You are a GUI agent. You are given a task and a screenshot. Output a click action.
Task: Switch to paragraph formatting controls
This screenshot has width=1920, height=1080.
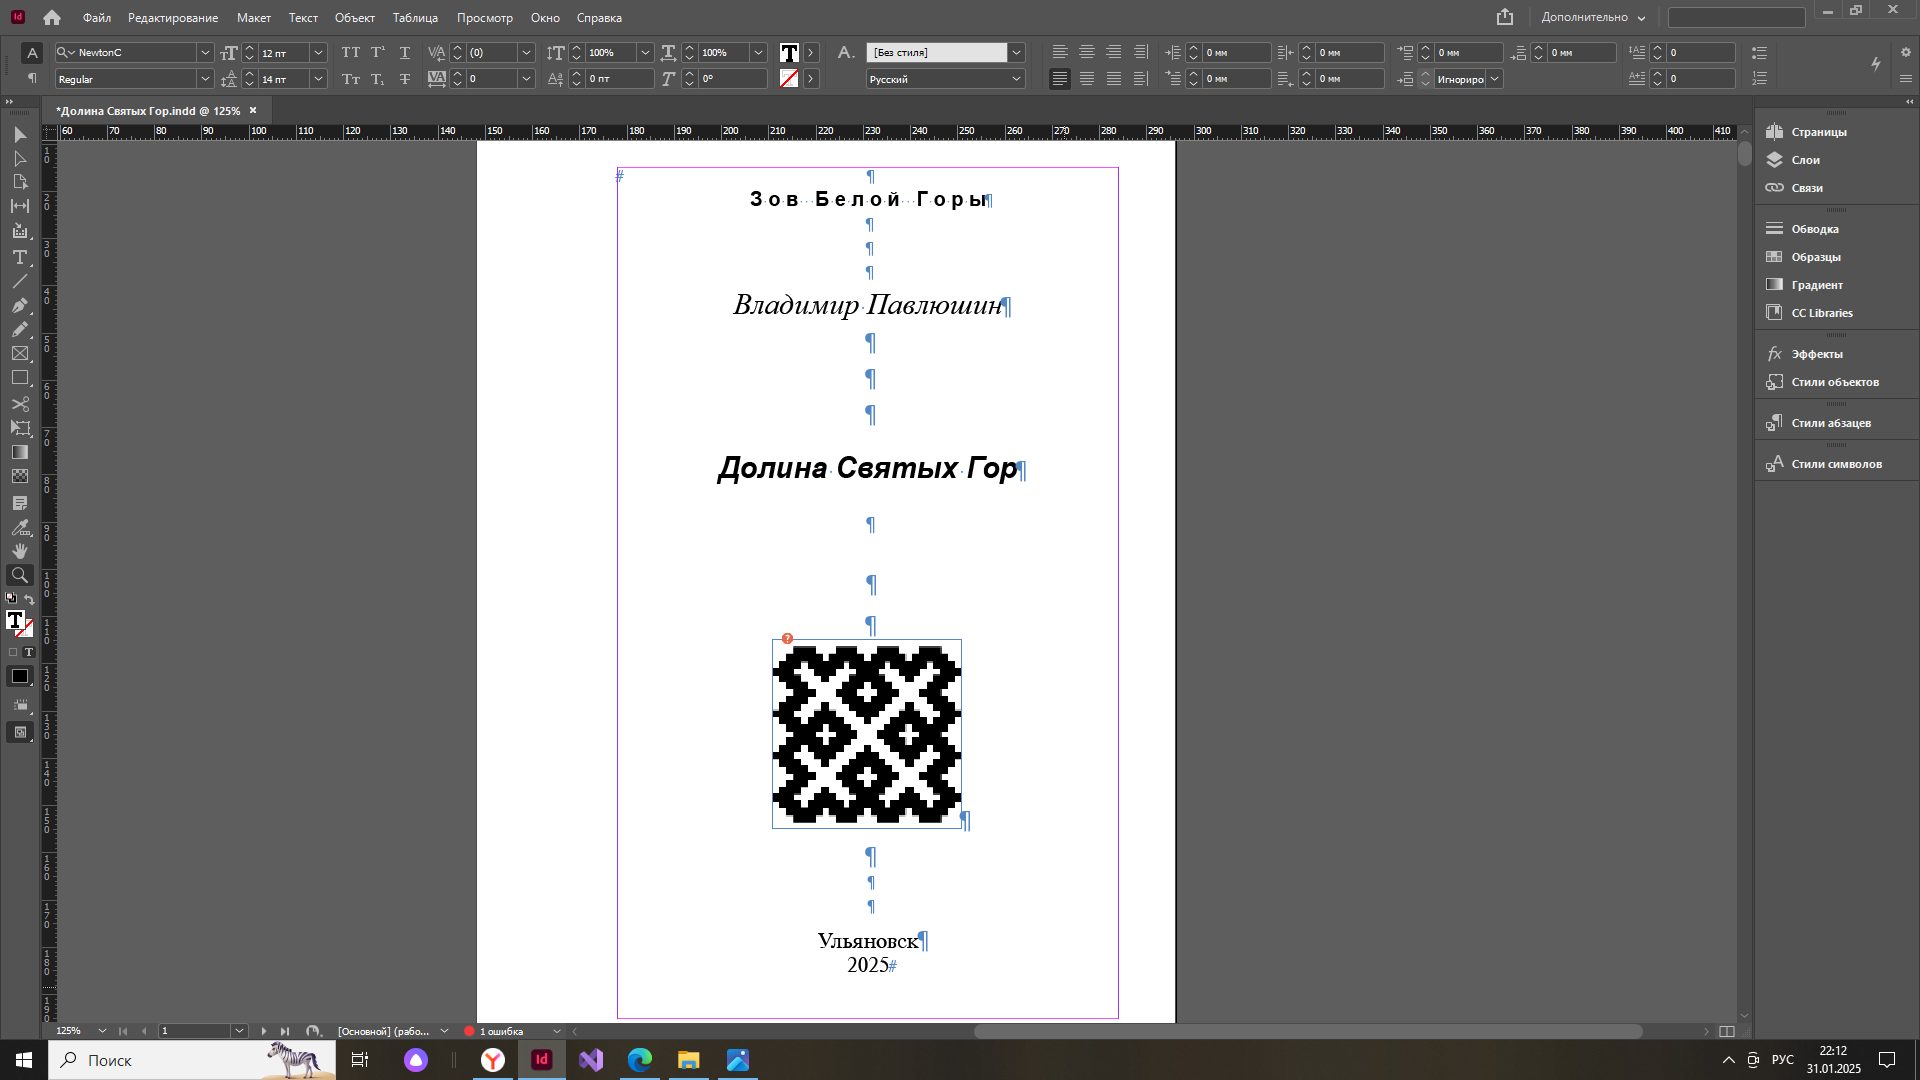point(32,79)
